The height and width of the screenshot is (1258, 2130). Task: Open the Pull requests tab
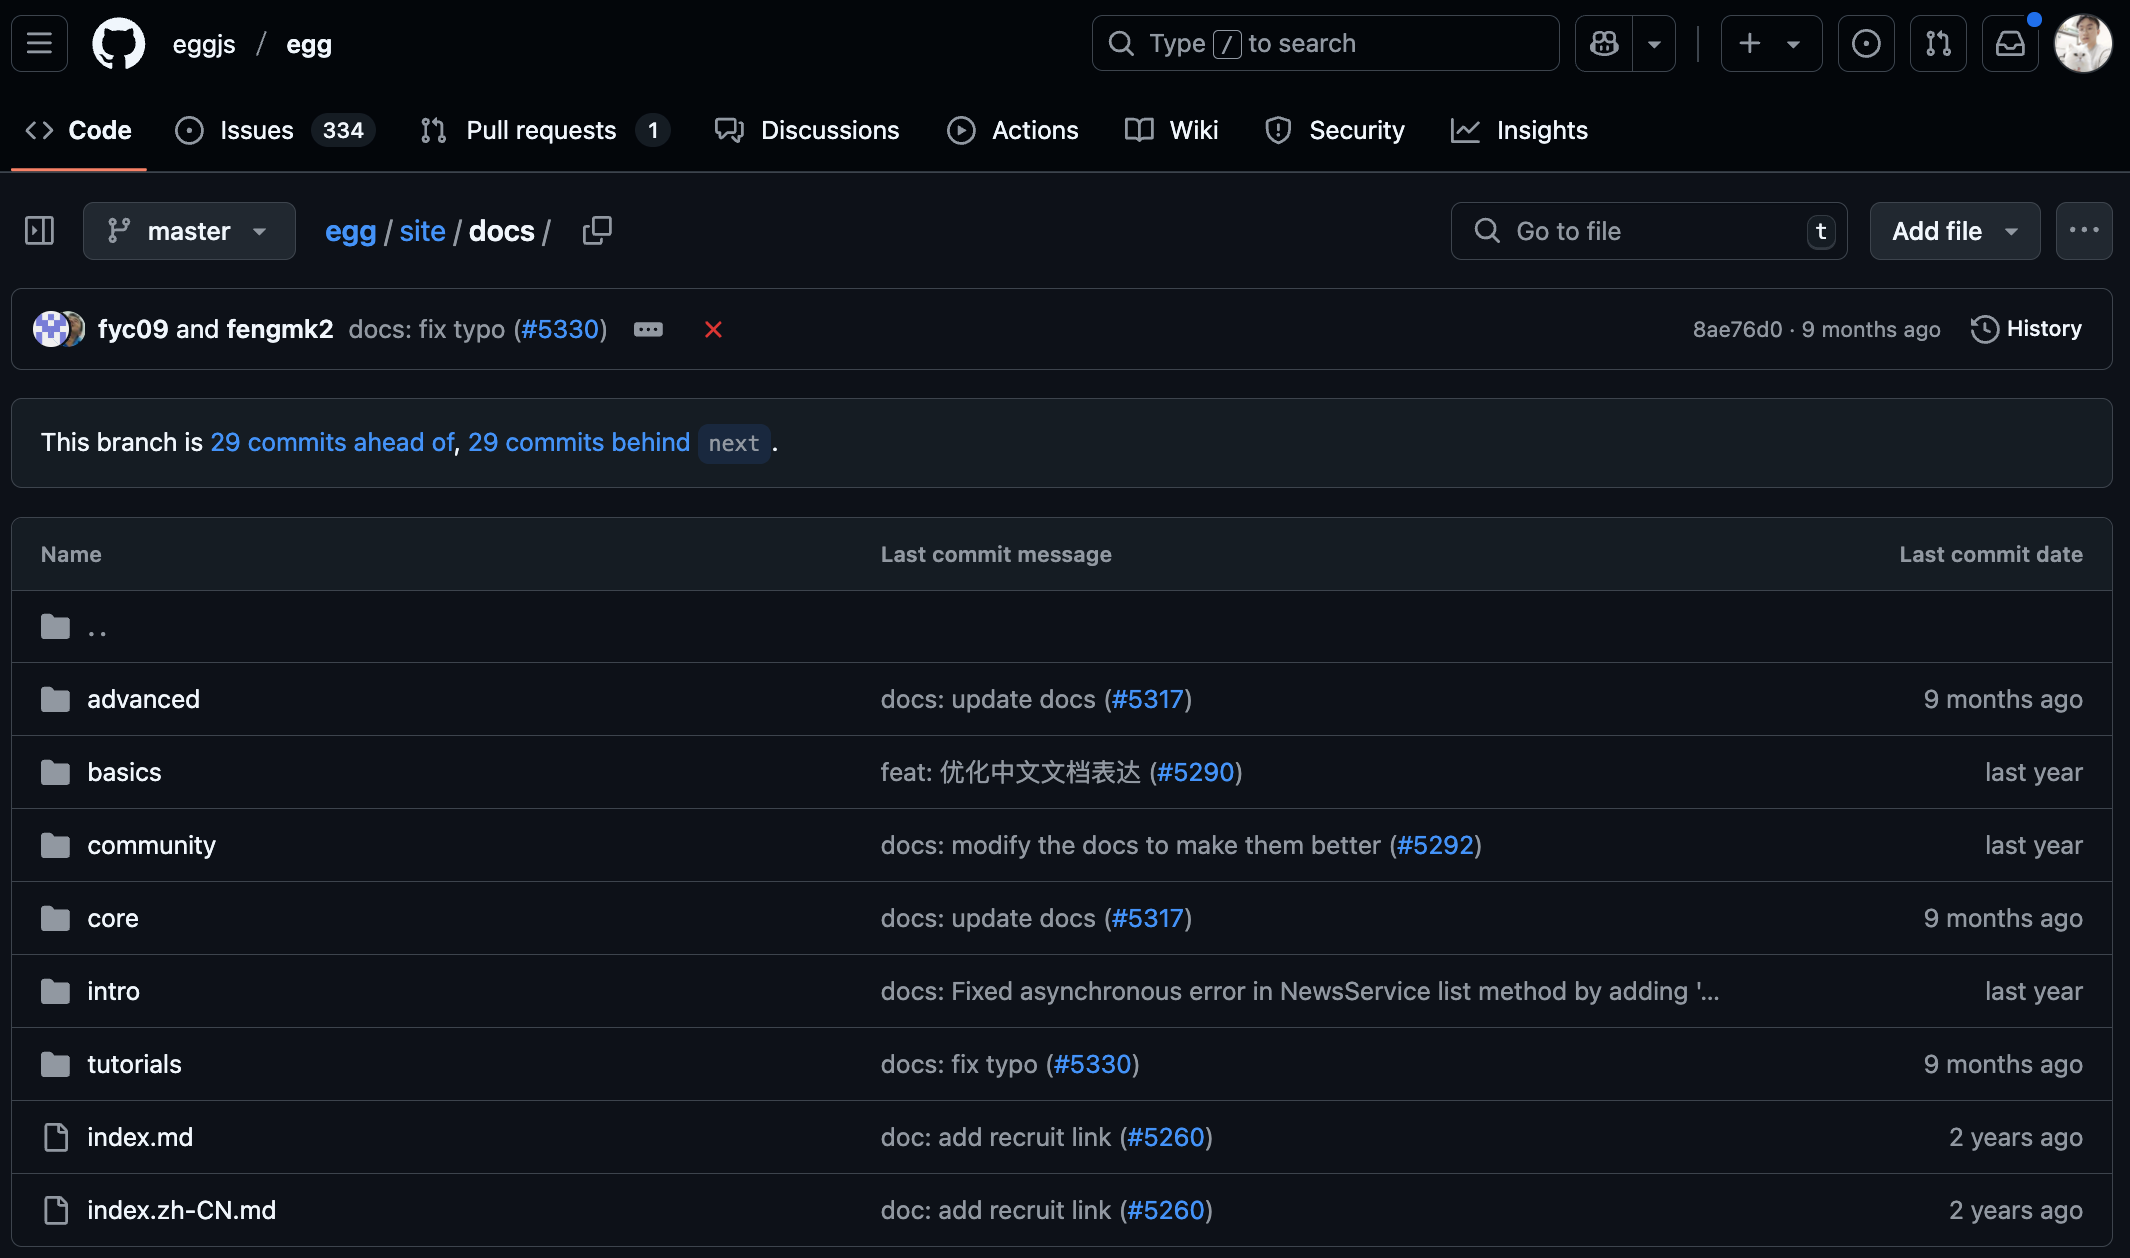[x=545, y=130]
